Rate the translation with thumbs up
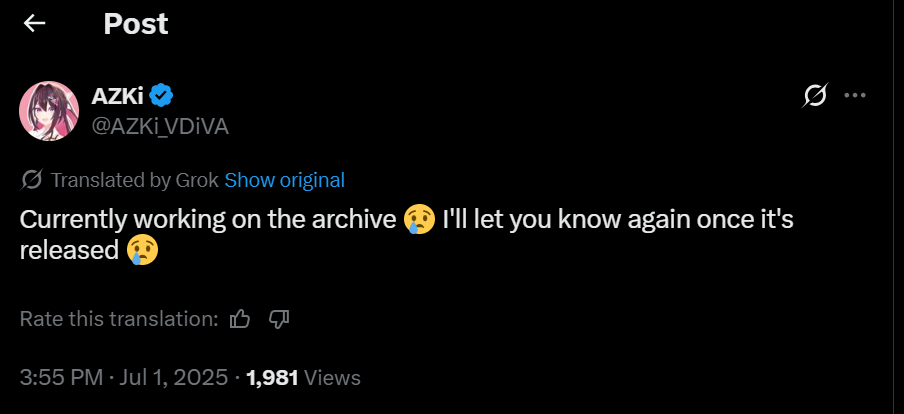The image size is (904, 414). (240, 319)
